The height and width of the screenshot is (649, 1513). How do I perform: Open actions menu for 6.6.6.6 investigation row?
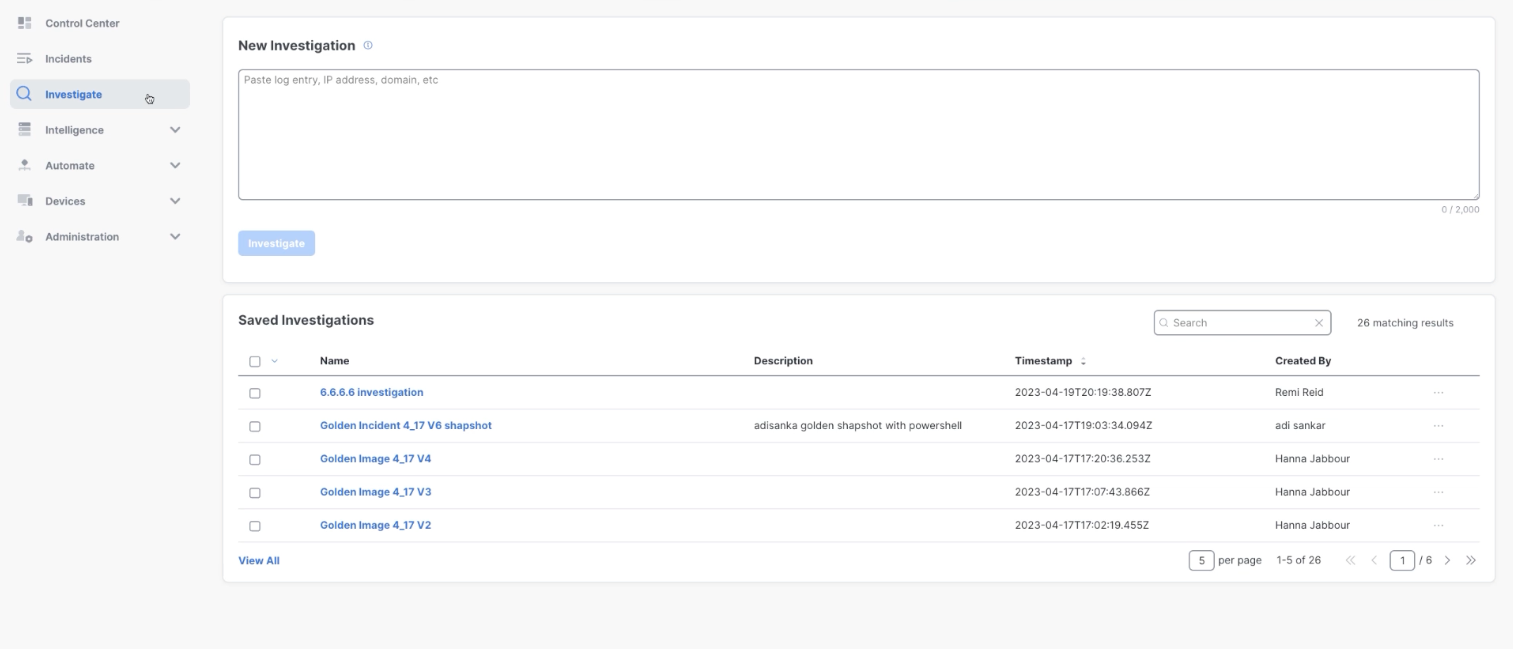point(1438,393)
